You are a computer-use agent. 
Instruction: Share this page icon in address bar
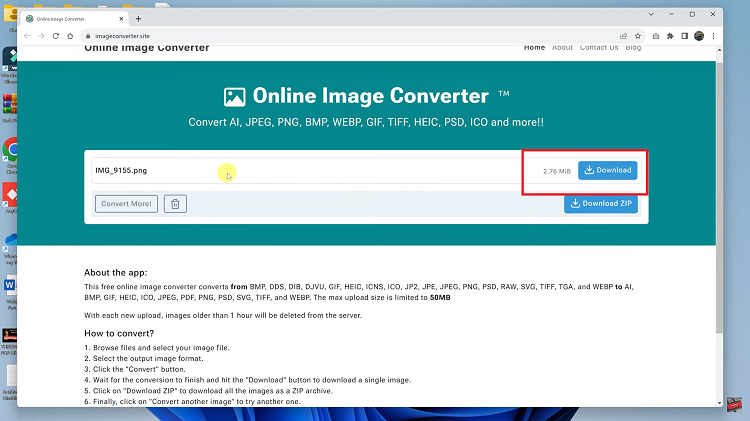[x=623, y=36]
